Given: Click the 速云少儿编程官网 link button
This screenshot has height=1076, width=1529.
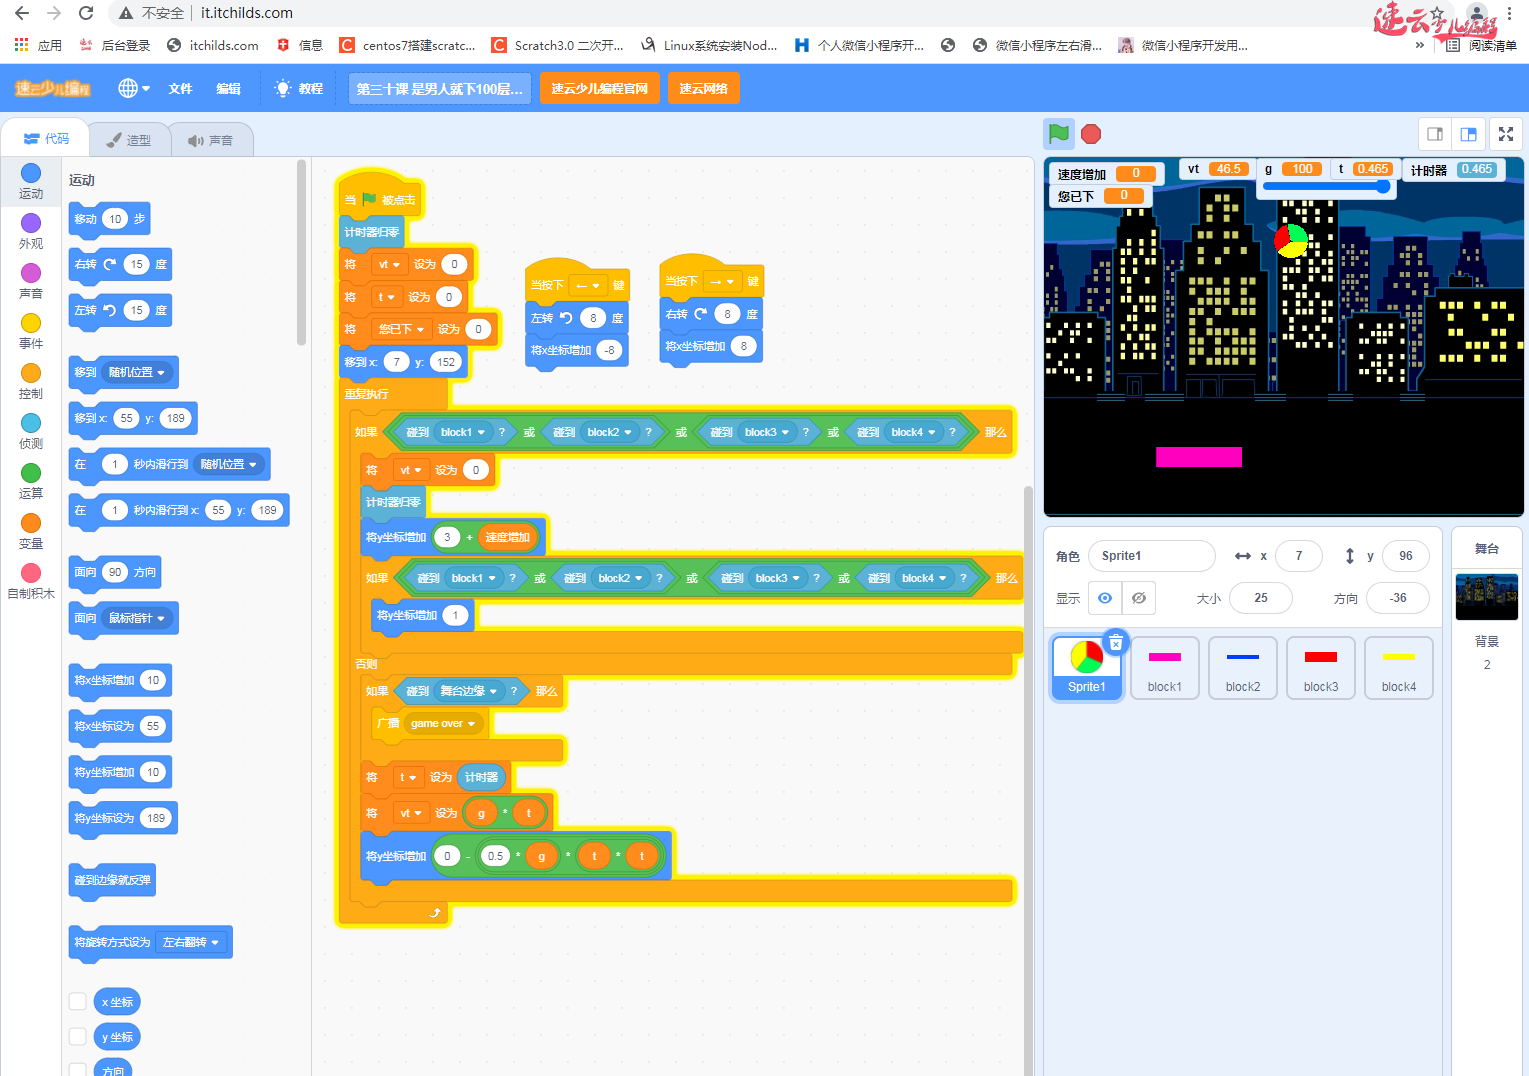Looking at the screenshot, I should coord(599,88).
